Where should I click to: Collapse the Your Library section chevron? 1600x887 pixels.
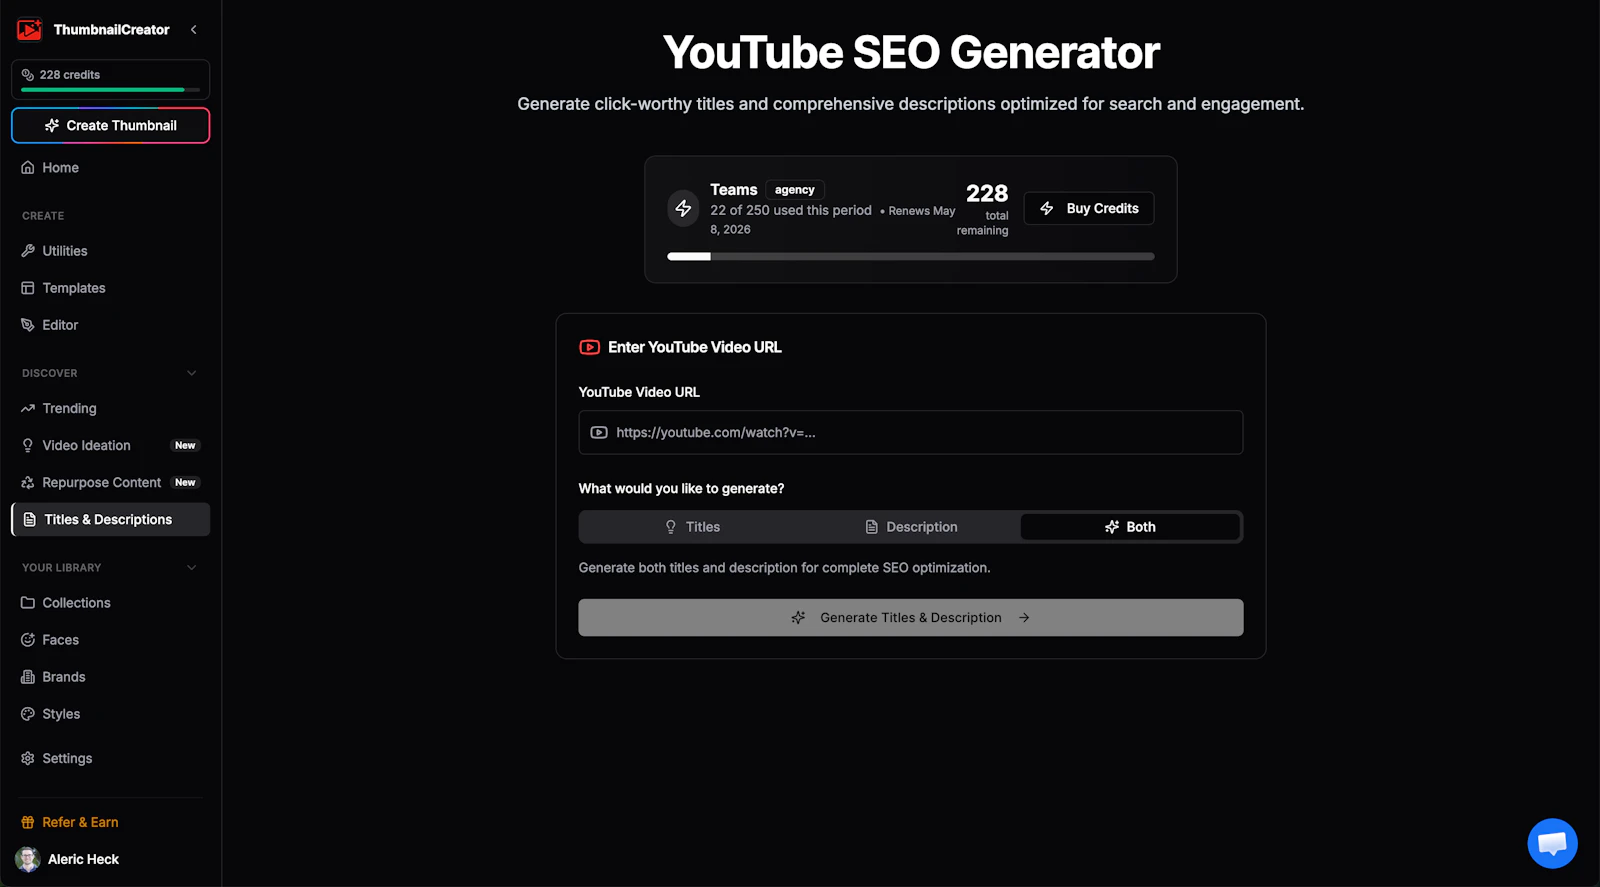(x=192, y=567)
